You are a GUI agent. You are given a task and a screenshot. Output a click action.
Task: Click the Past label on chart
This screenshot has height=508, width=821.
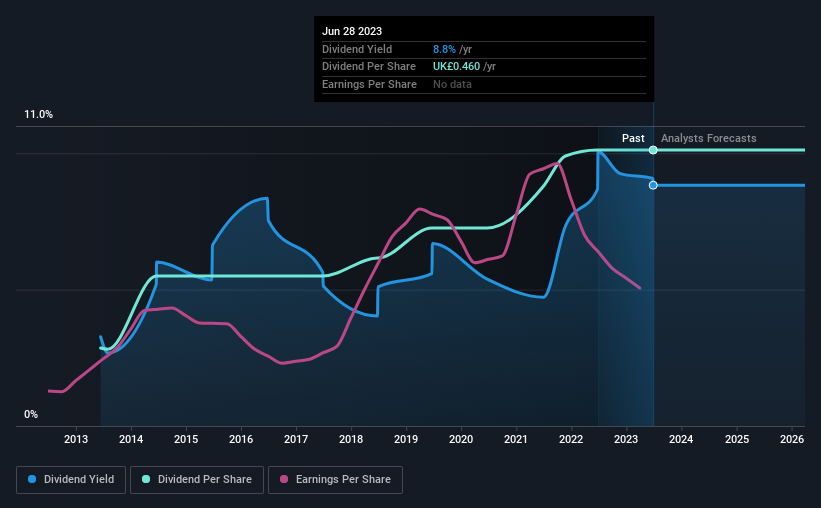tap(633, 138)
